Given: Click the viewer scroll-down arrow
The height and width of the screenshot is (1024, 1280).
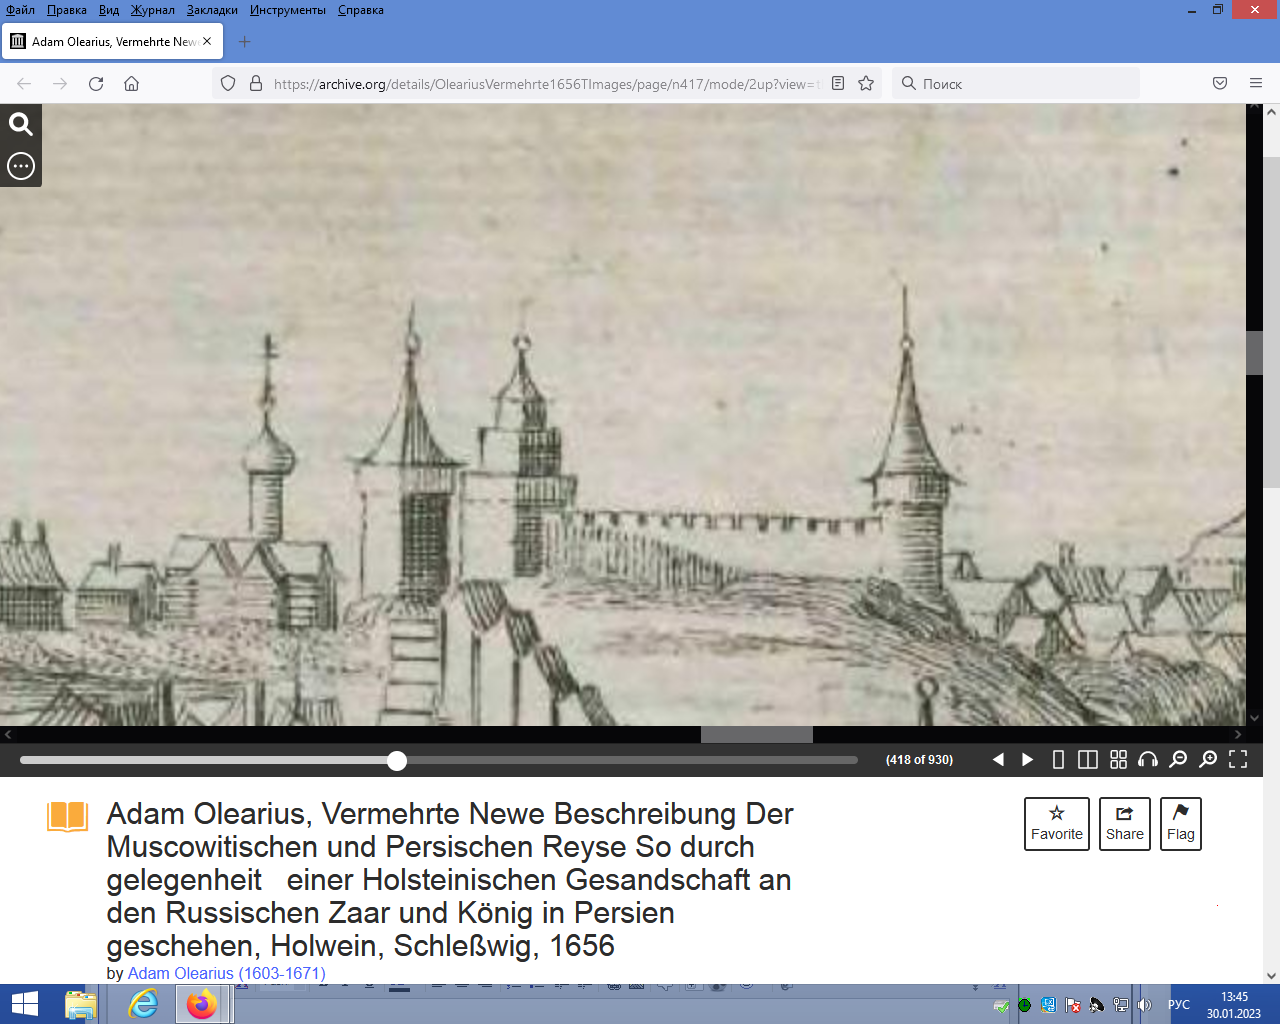Looking at the screenshot, I should (1254, 718).
